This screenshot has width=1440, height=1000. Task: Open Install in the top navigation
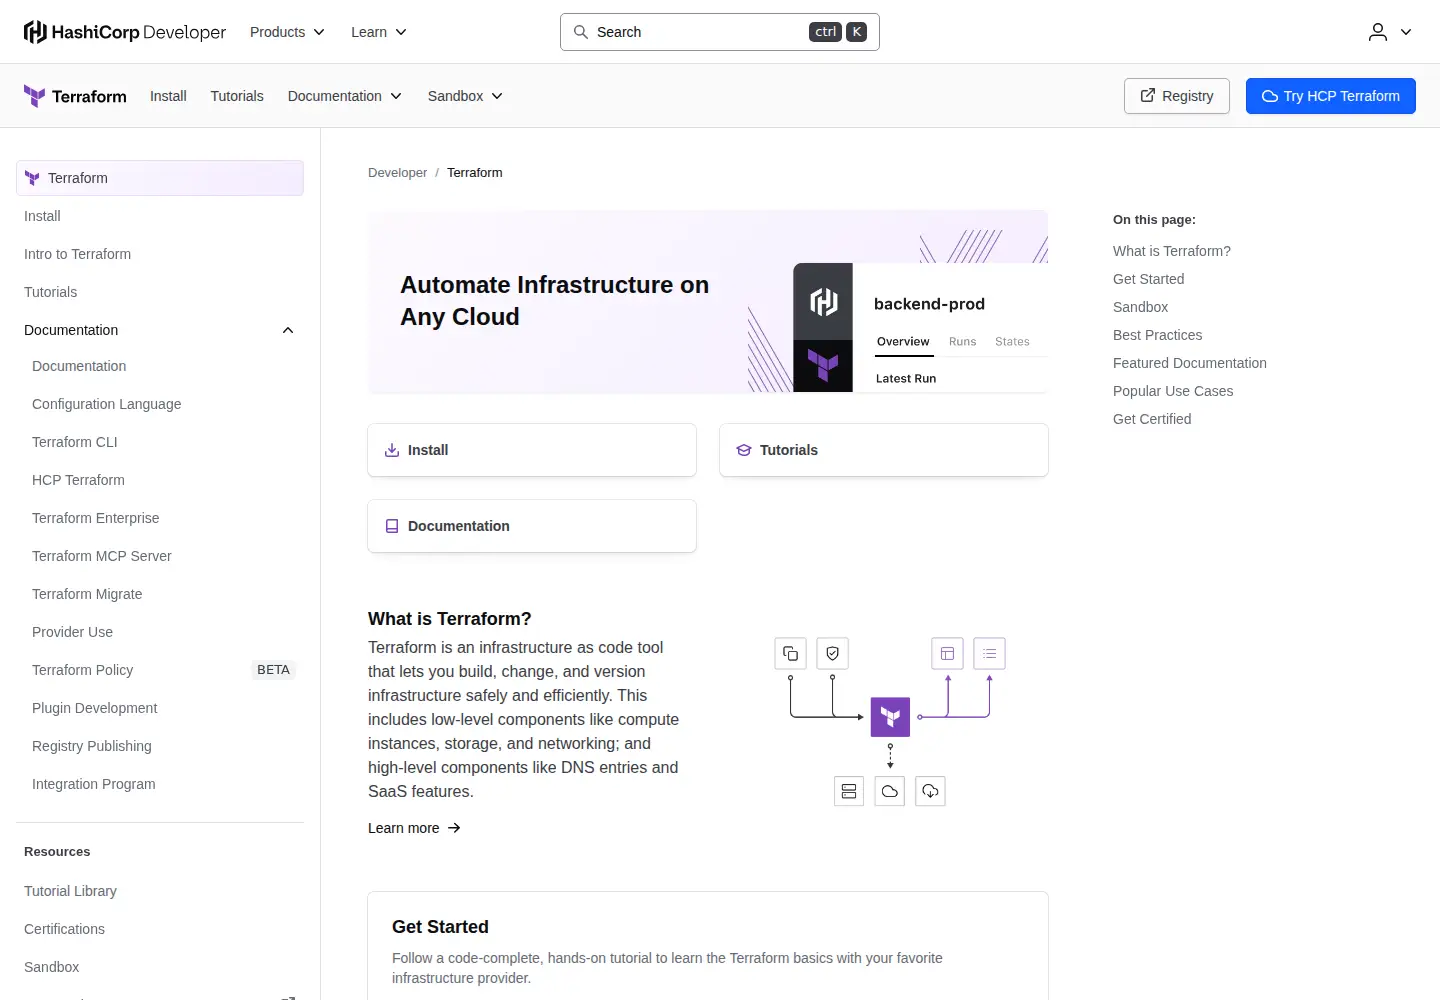(x=168, y=96)
